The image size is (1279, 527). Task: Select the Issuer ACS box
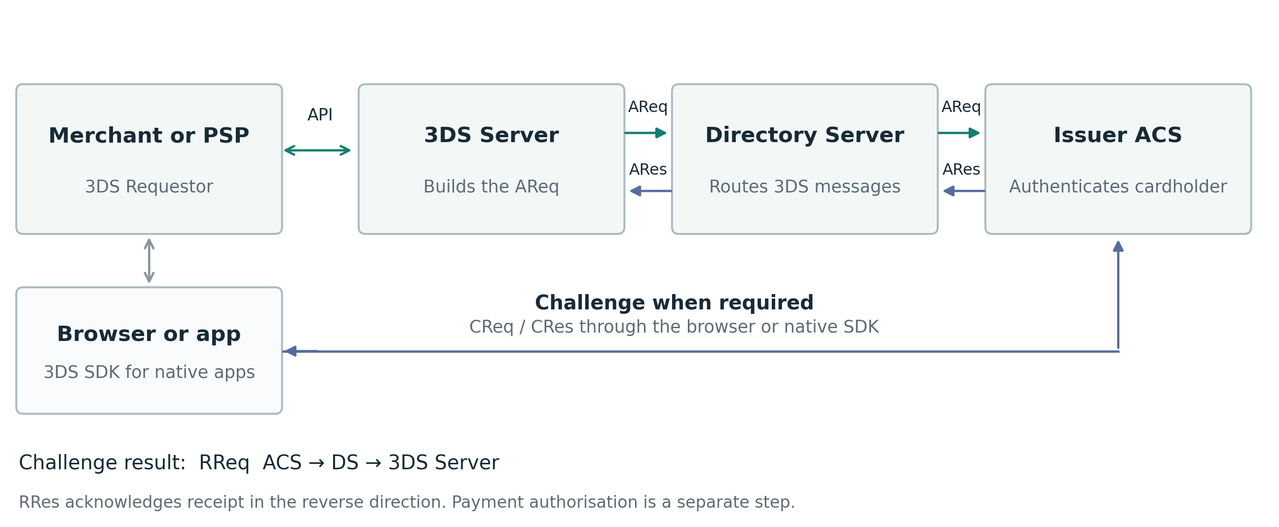(x=1118, y=159)
